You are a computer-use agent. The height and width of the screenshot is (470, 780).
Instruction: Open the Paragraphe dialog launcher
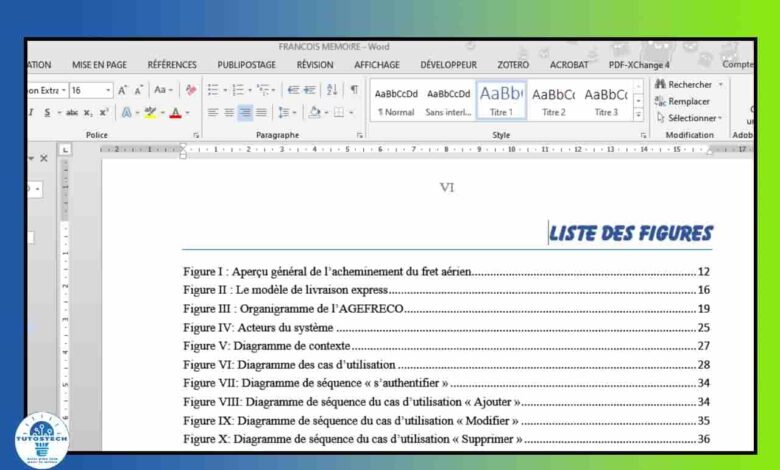click(359, 135)
